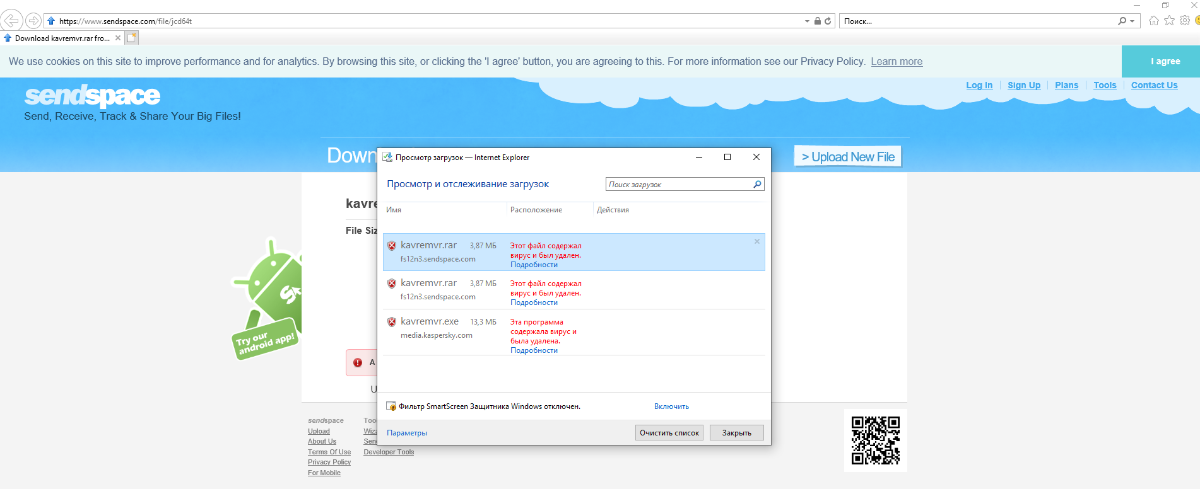Sort by 'Расположение' column header
The height and width of the screenshot is (489, 1200).
[536, 210]
